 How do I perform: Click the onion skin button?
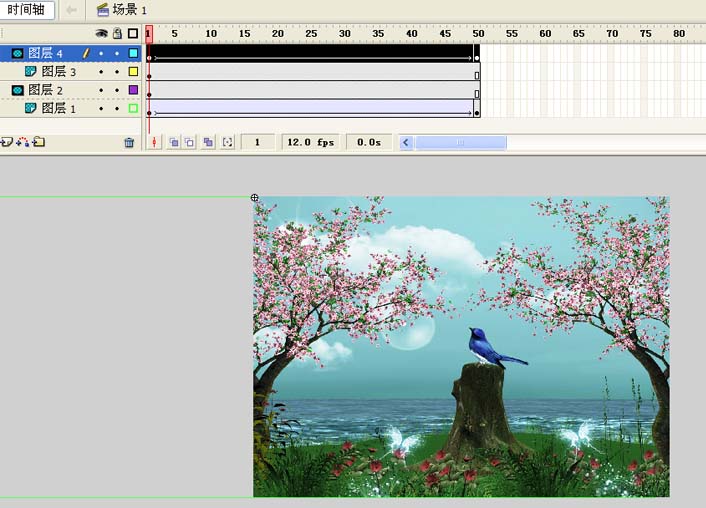tap(174, 143)
